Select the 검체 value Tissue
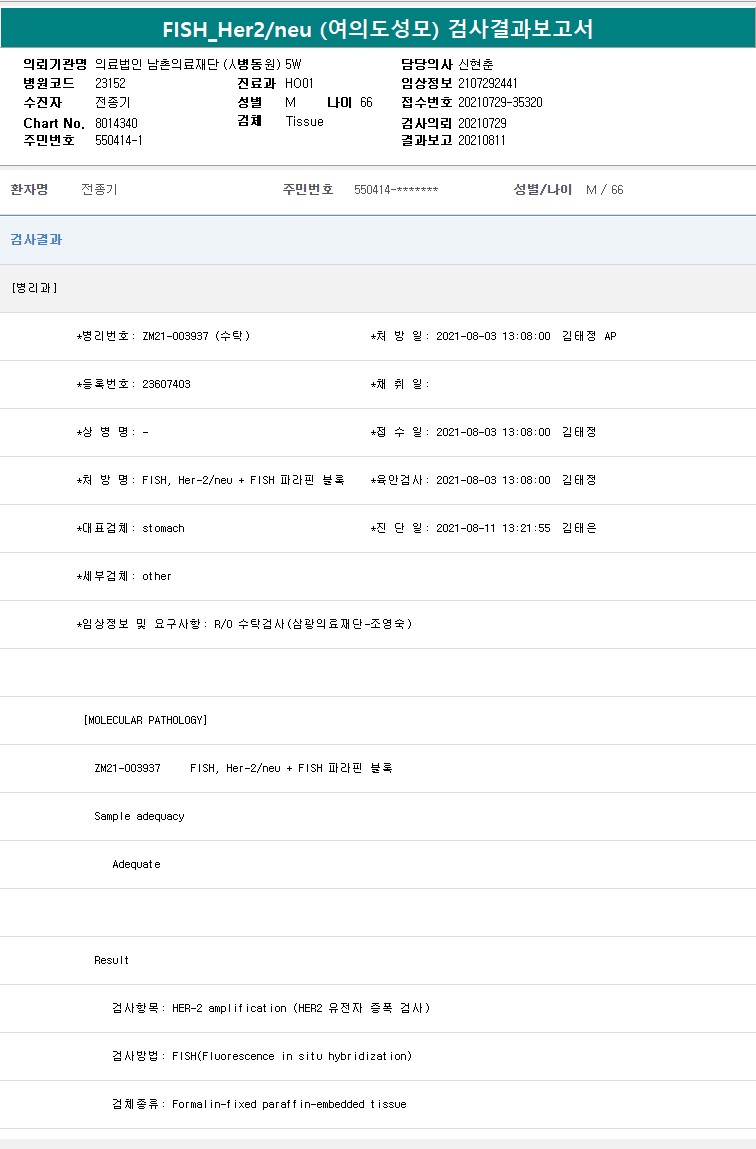 (304, 121)
